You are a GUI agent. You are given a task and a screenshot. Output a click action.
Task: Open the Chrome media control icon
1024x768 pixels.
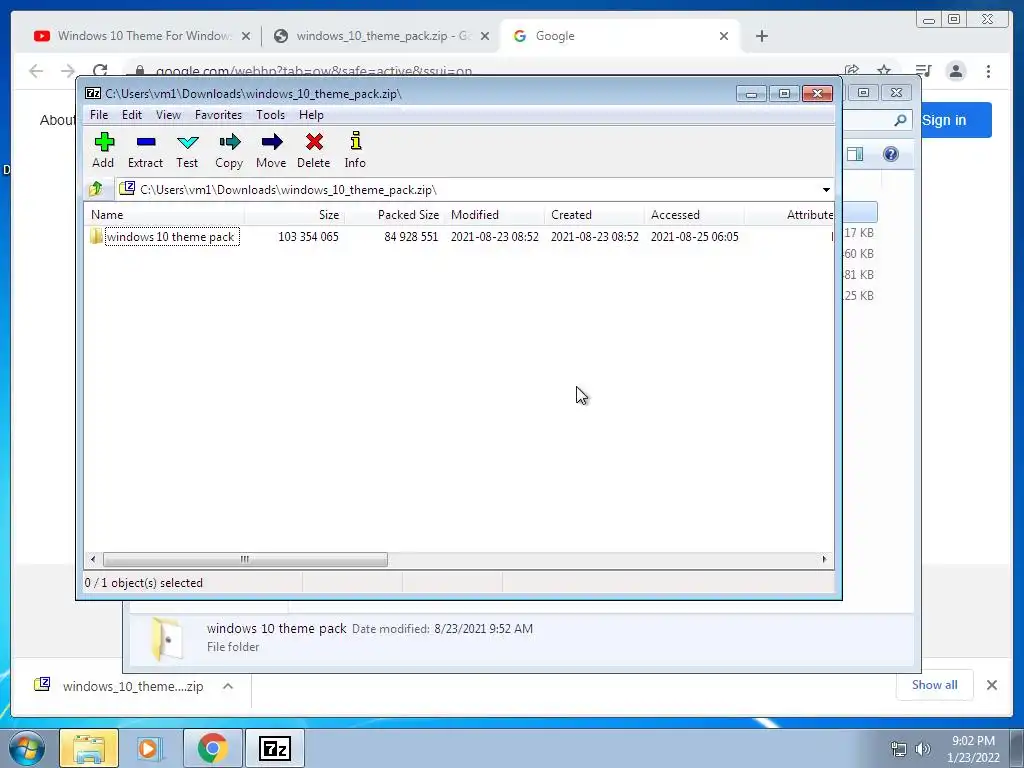(923, 71)
